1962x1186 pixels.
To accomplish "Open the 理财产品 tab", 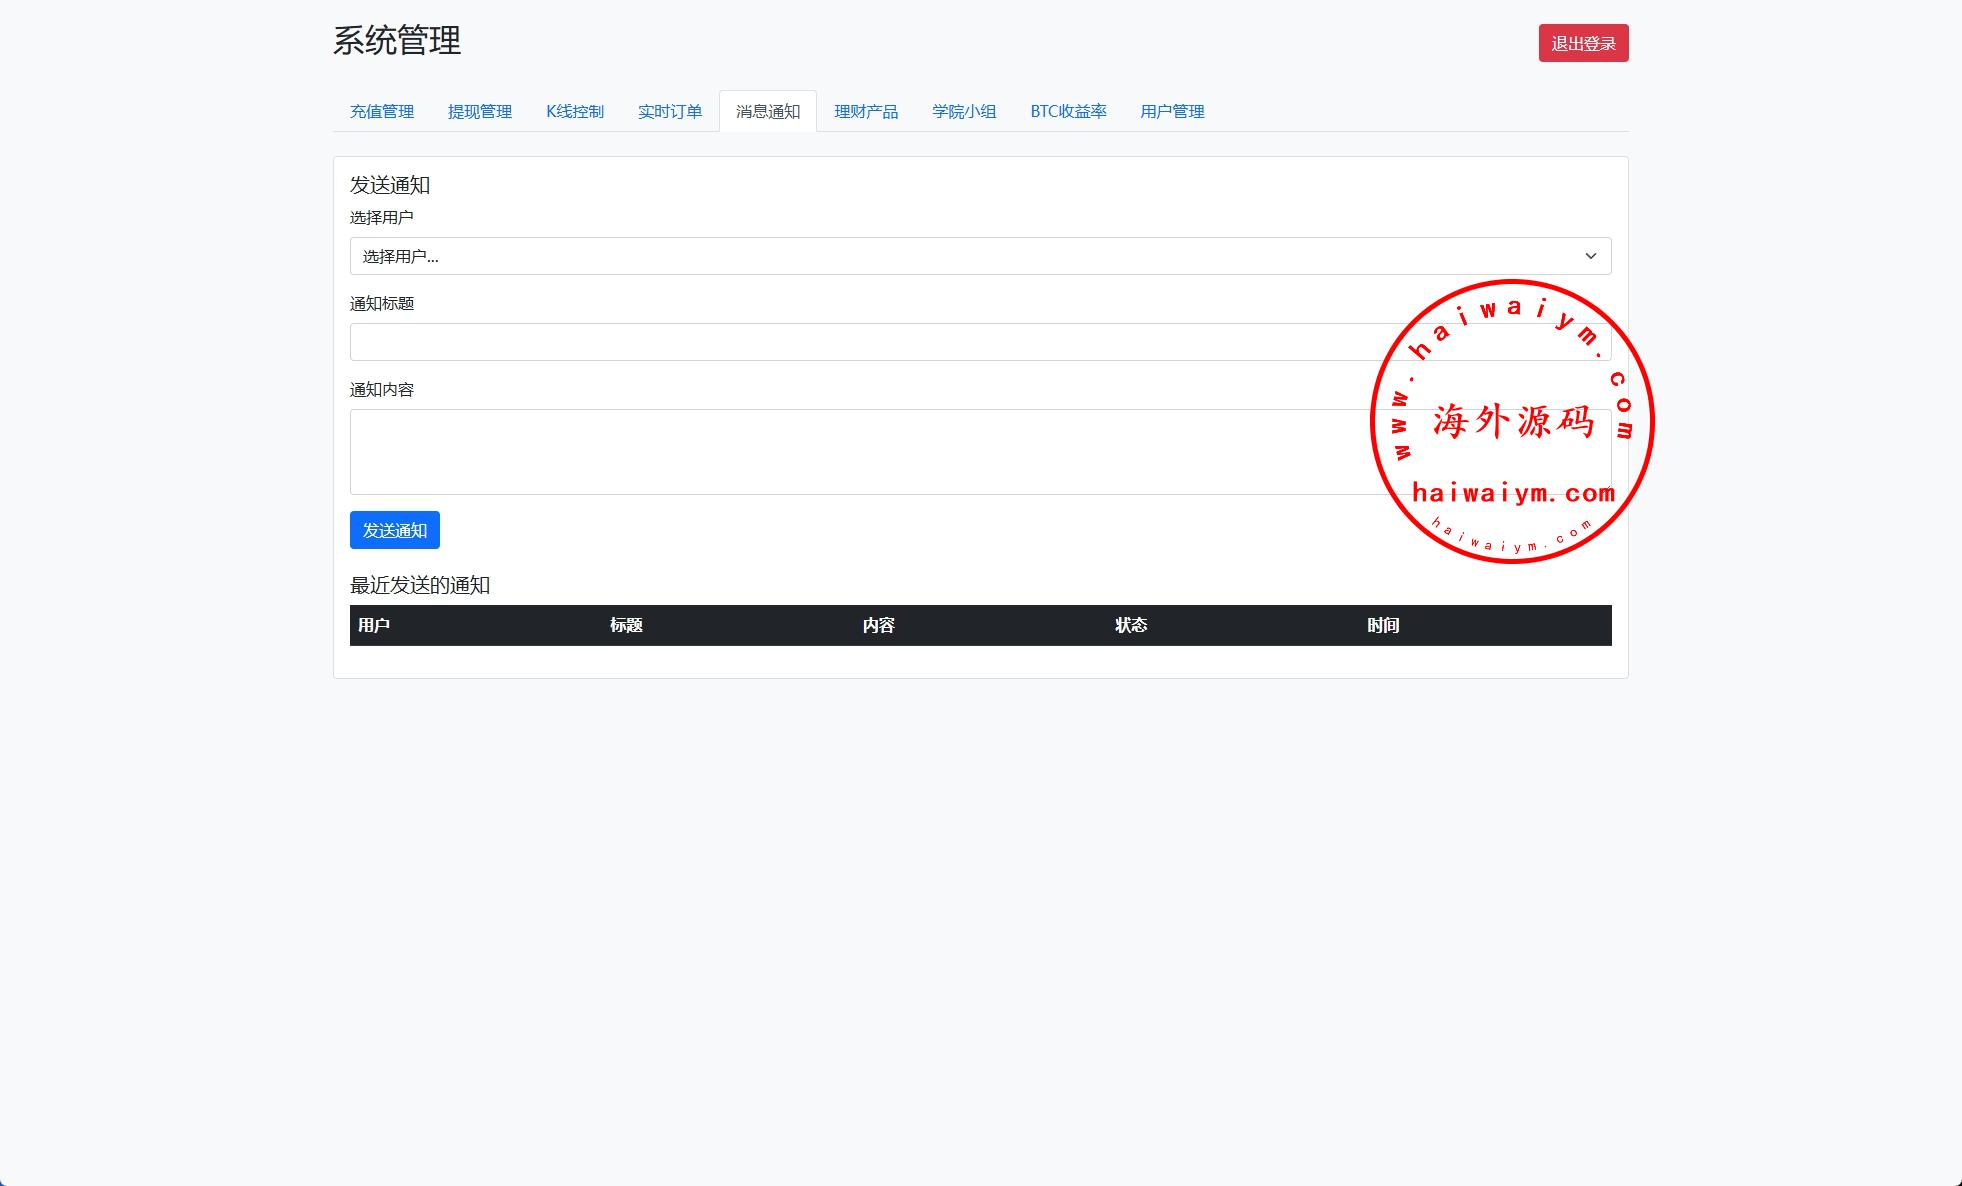I will tap(865, 111).
